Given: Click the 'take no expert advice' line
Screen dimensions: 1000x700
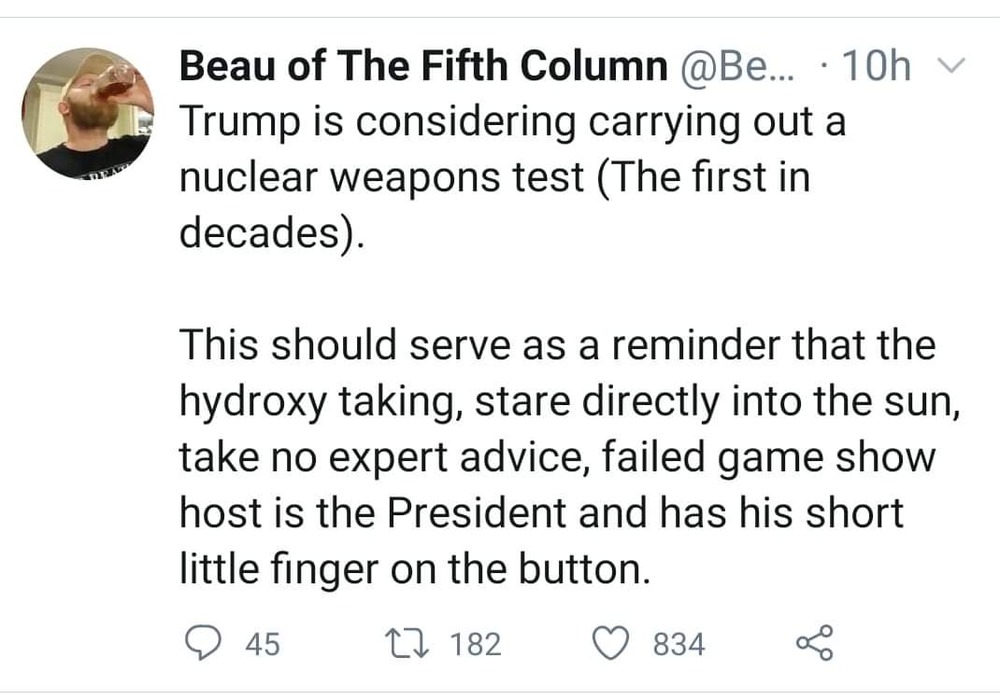Looking at the screenshot, I should point(557,457).
